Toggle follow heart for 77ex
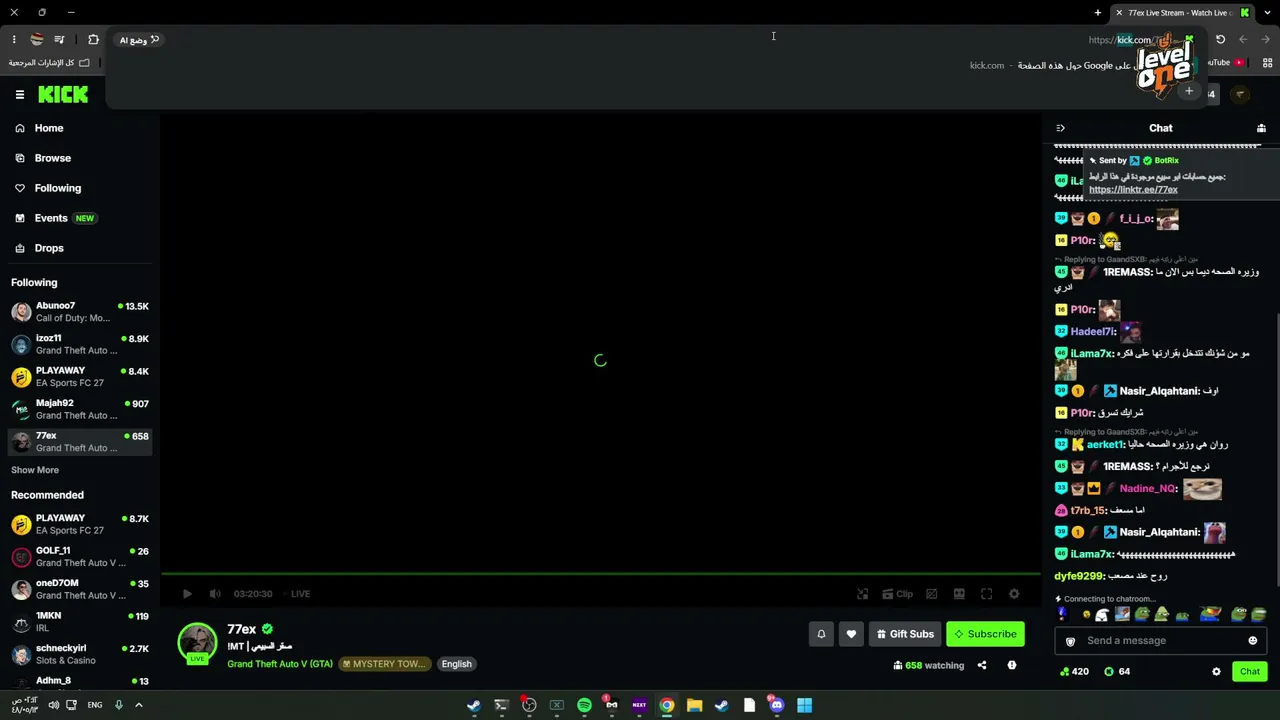Viewport: 1280px width, 720px height. point(851,634)
